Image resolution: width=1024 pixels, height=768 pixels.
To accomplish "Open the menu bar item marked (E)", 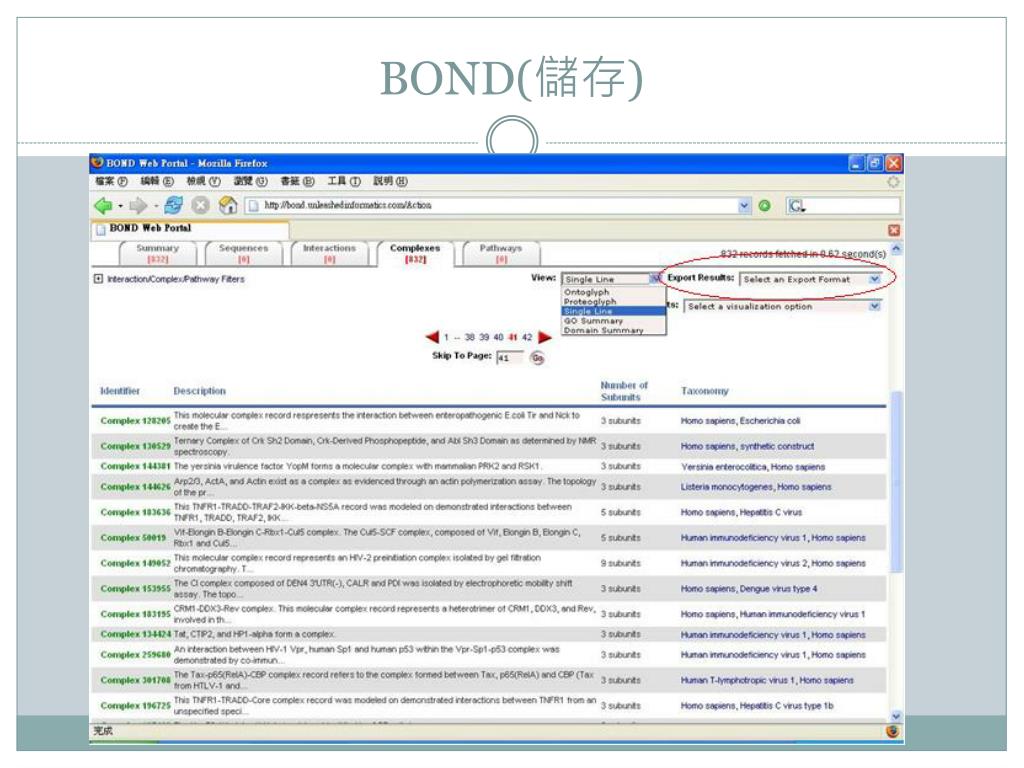I will pos(157,182).
